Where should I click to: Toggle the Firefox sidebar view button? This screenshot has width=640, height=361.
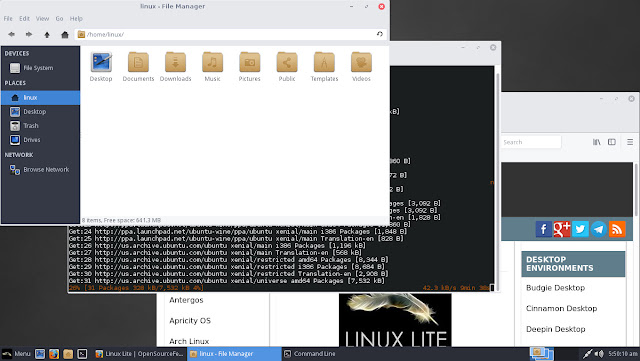(611, 142)
